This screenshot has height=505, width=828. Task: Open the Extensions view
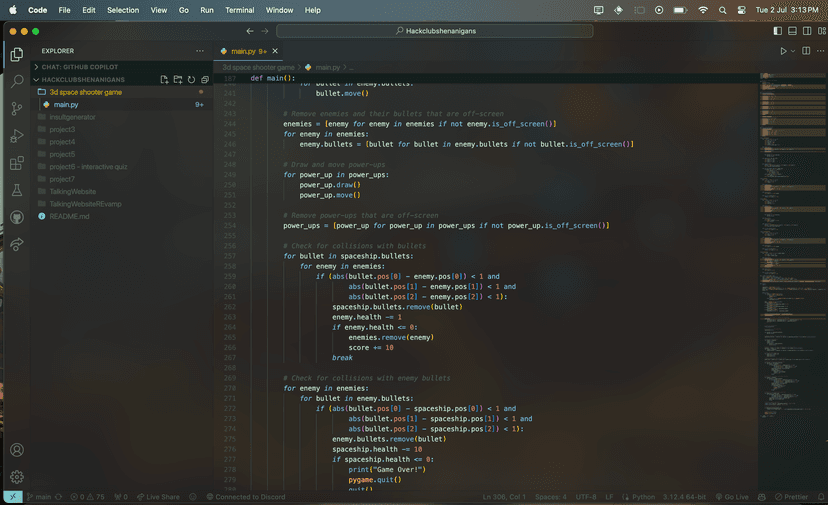17,163
